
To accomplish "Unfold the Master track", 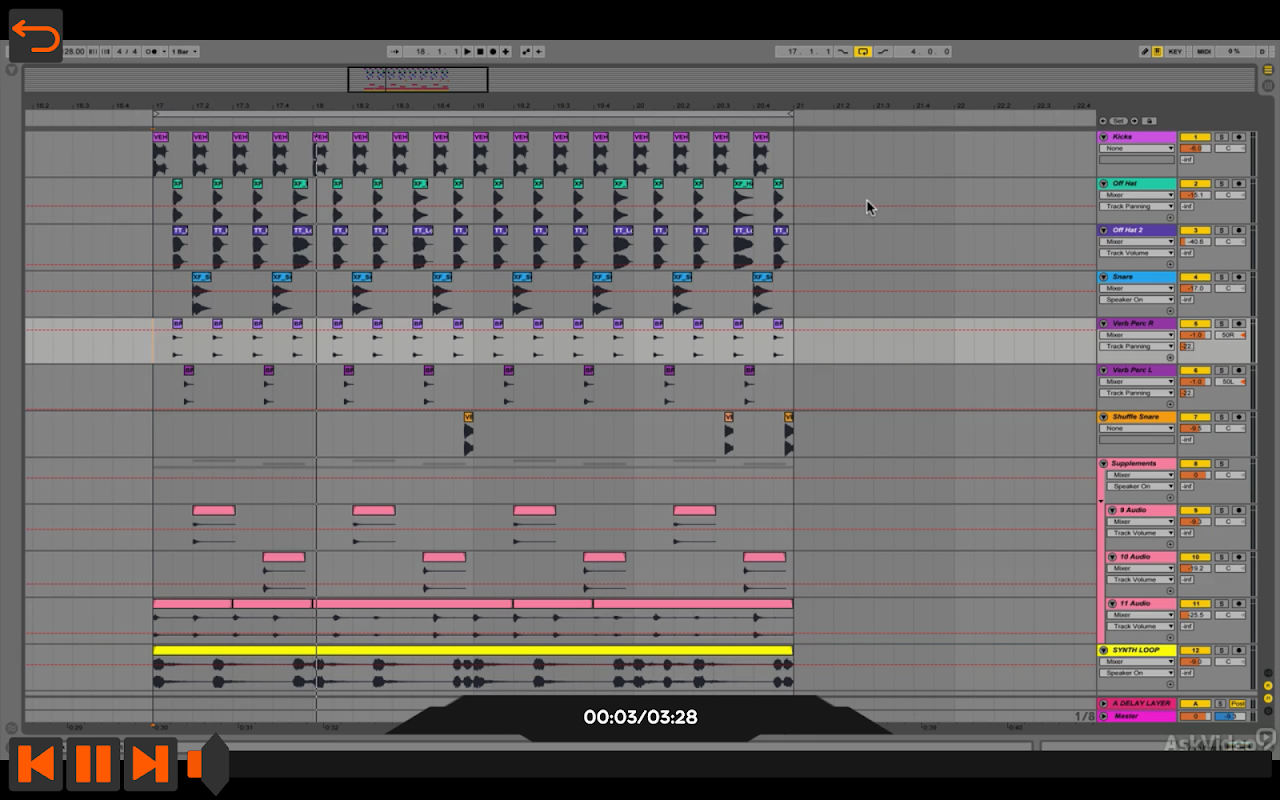I will click(x=1104, y=715).
